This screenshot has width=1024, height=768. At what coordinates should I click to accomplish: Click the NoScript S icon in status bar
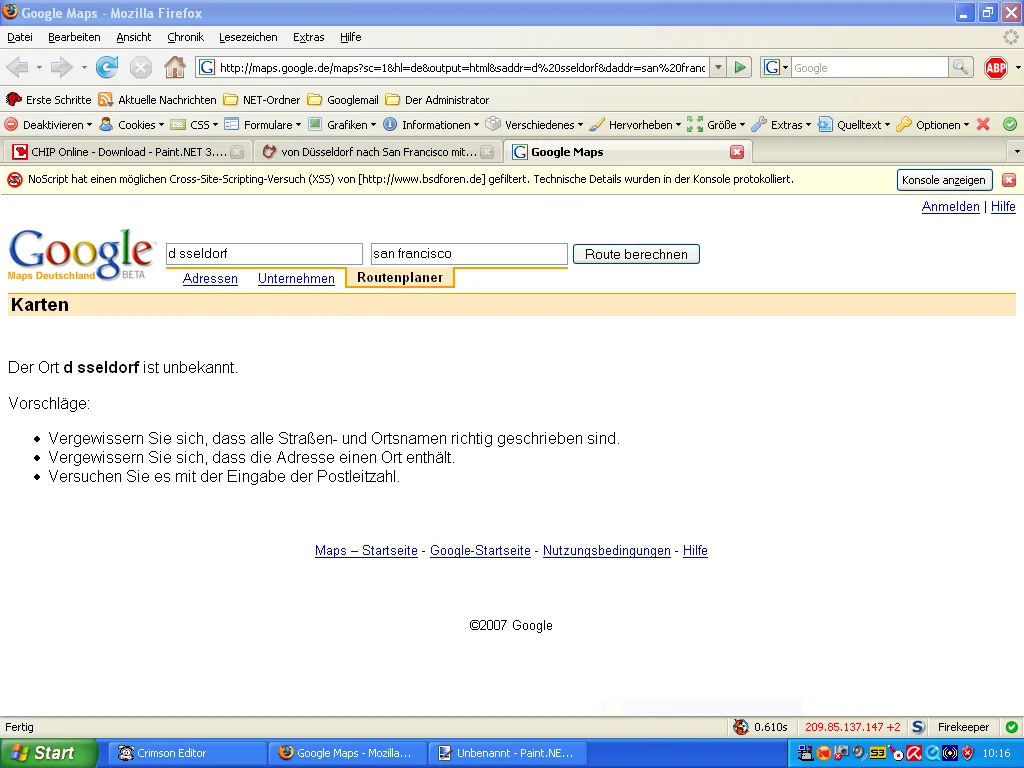pos(918,727)
